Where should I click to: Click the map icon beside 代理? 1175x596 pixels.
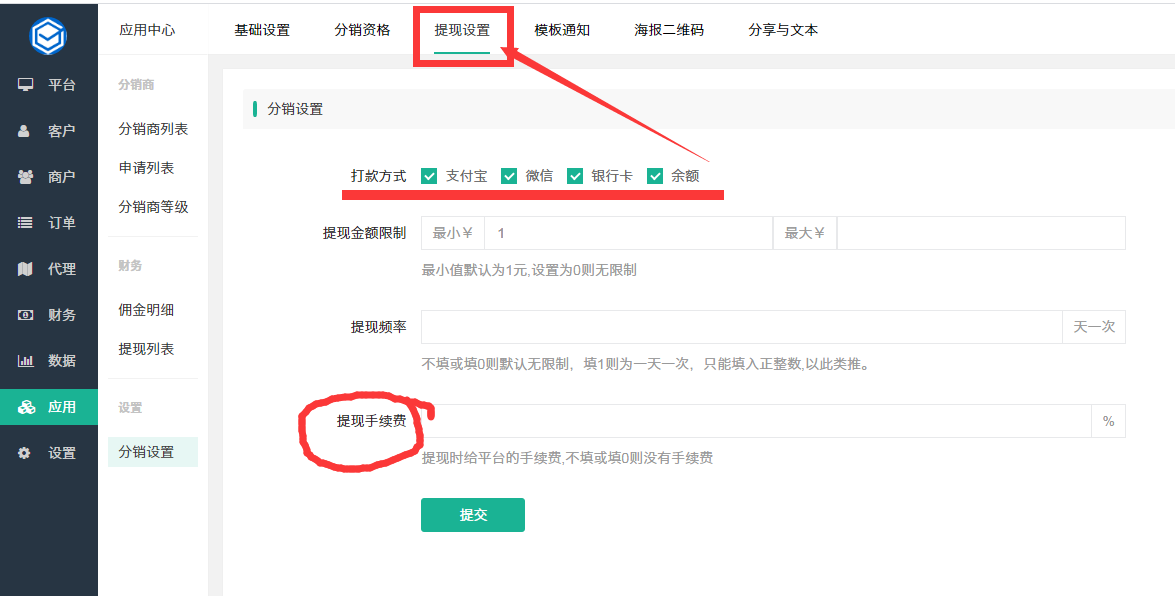pyautogui.click(x=25, y=268)
